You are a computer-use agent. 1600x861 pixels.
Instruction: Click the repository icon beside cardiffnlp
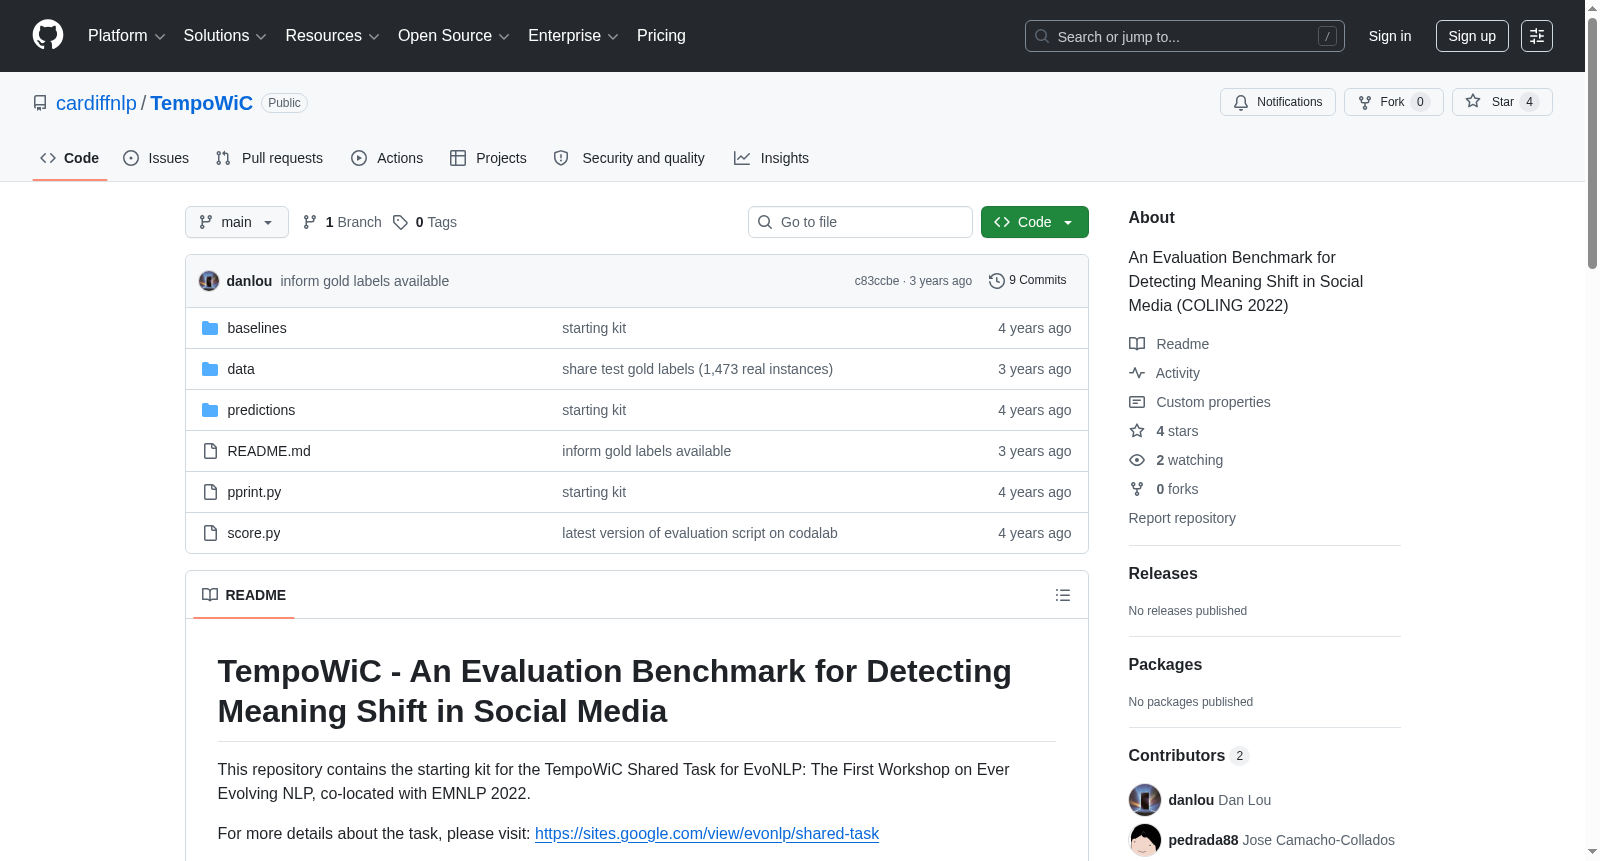pos(40,103)
